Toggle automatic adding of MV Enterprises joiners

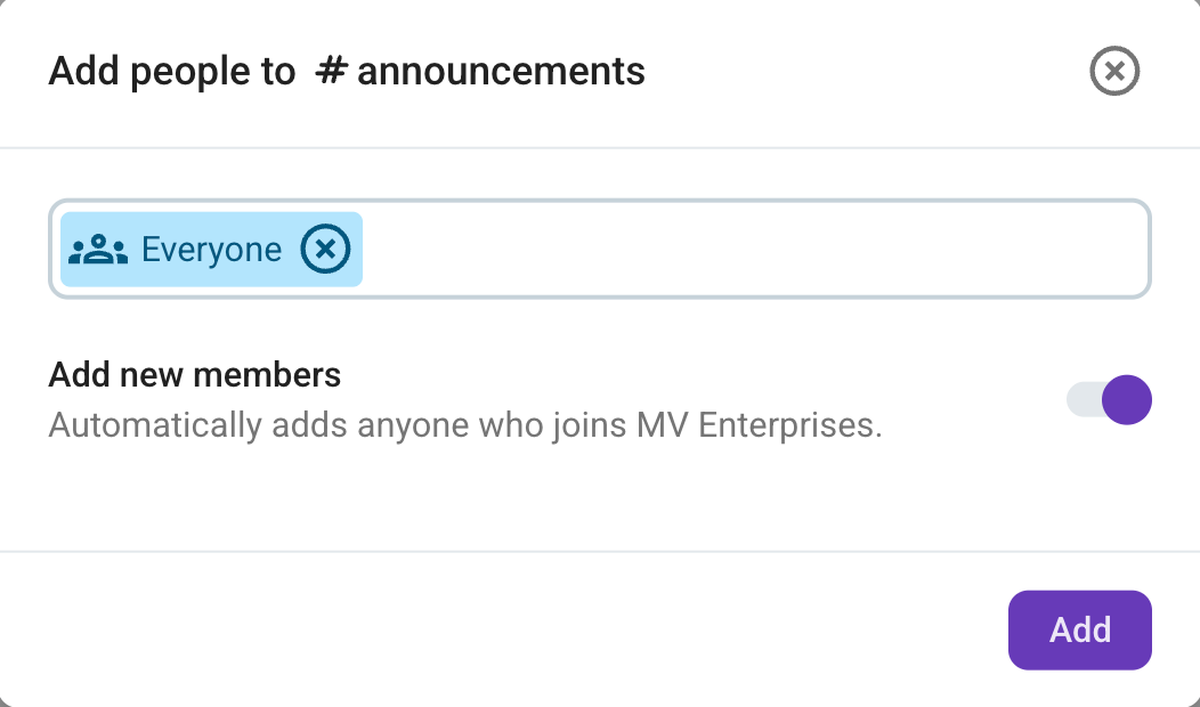[x=1110, y=399]
